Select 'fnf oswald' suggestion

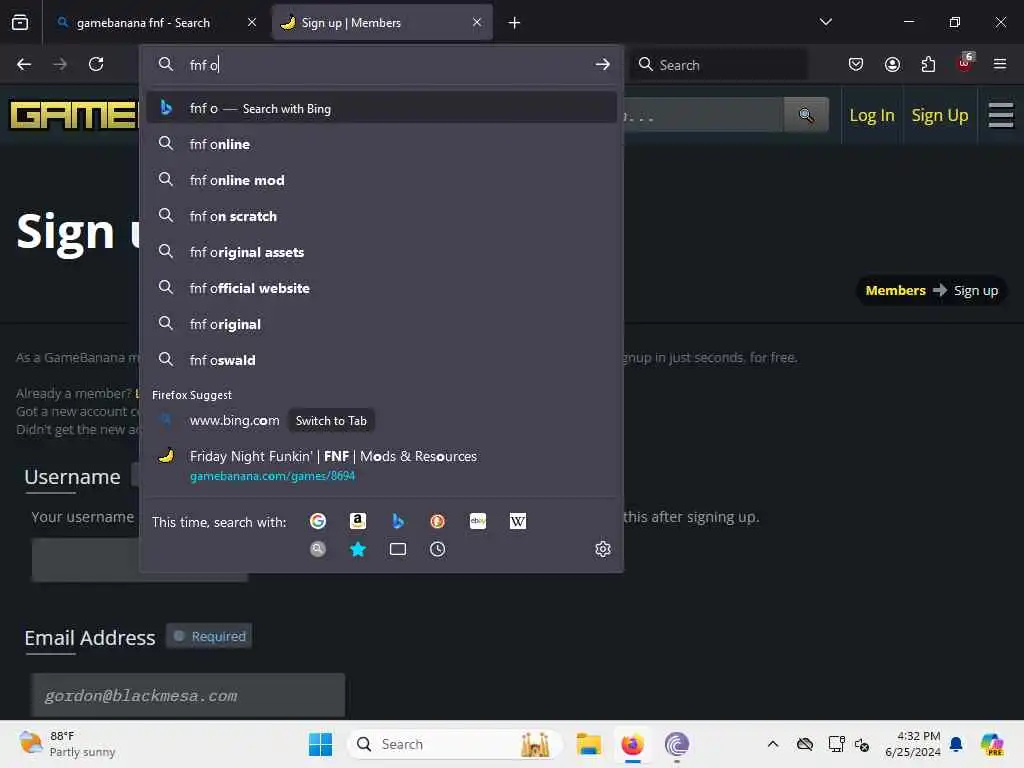tap(382, 360)
